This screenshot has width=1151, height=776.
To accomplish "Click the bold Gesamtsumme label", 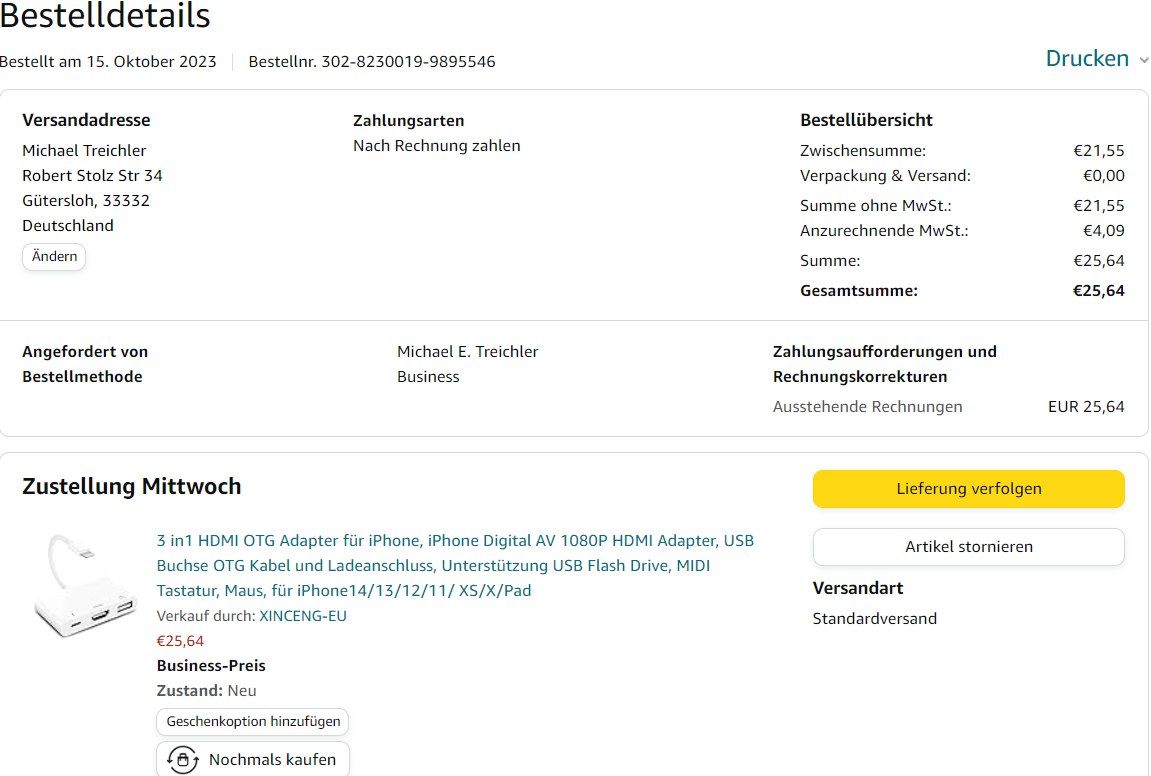I will [x=858, y=291].
